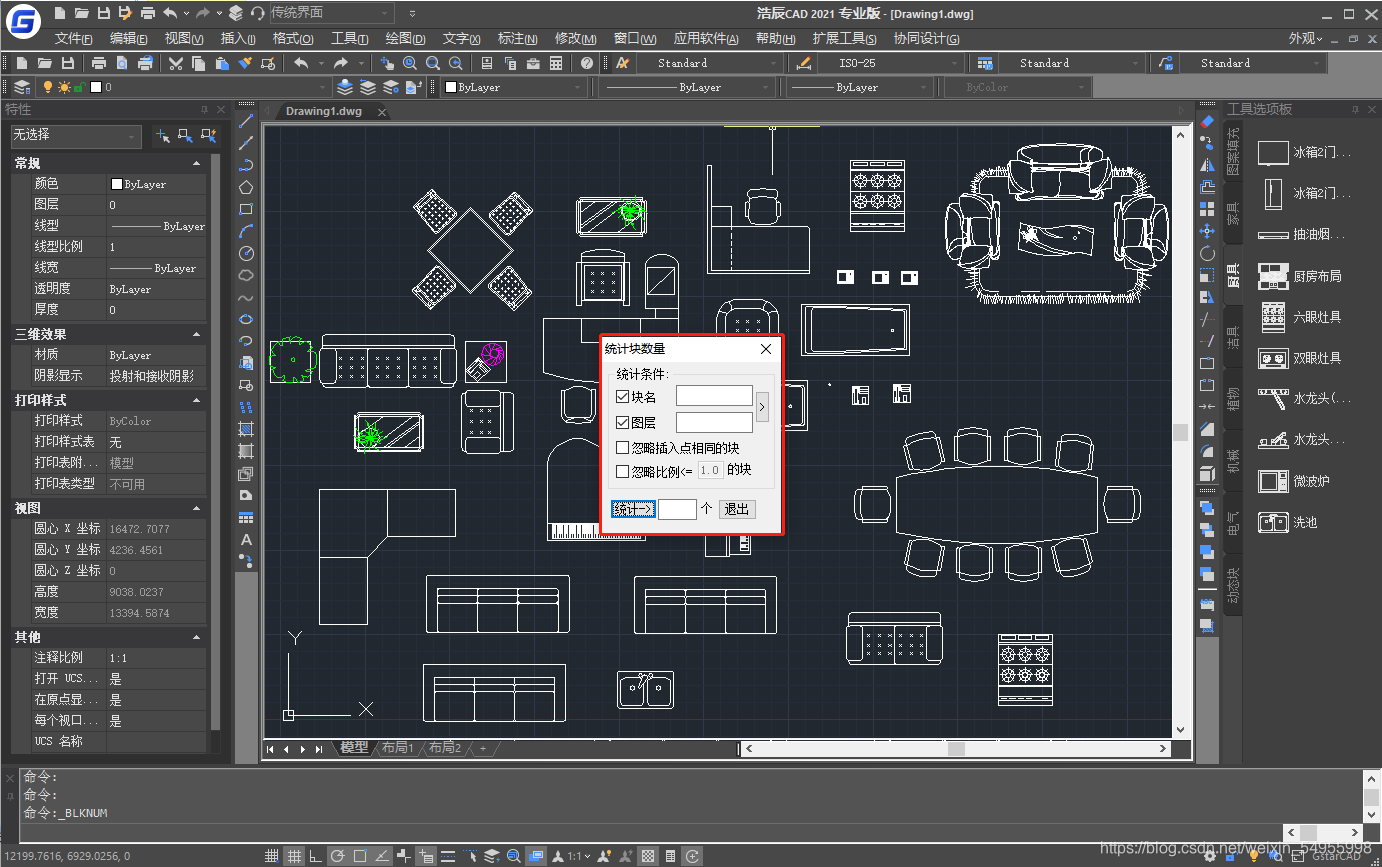
Task: Click the Quick Select icon in properties panel
Action: pyautogui.click(x=208, y=135)
